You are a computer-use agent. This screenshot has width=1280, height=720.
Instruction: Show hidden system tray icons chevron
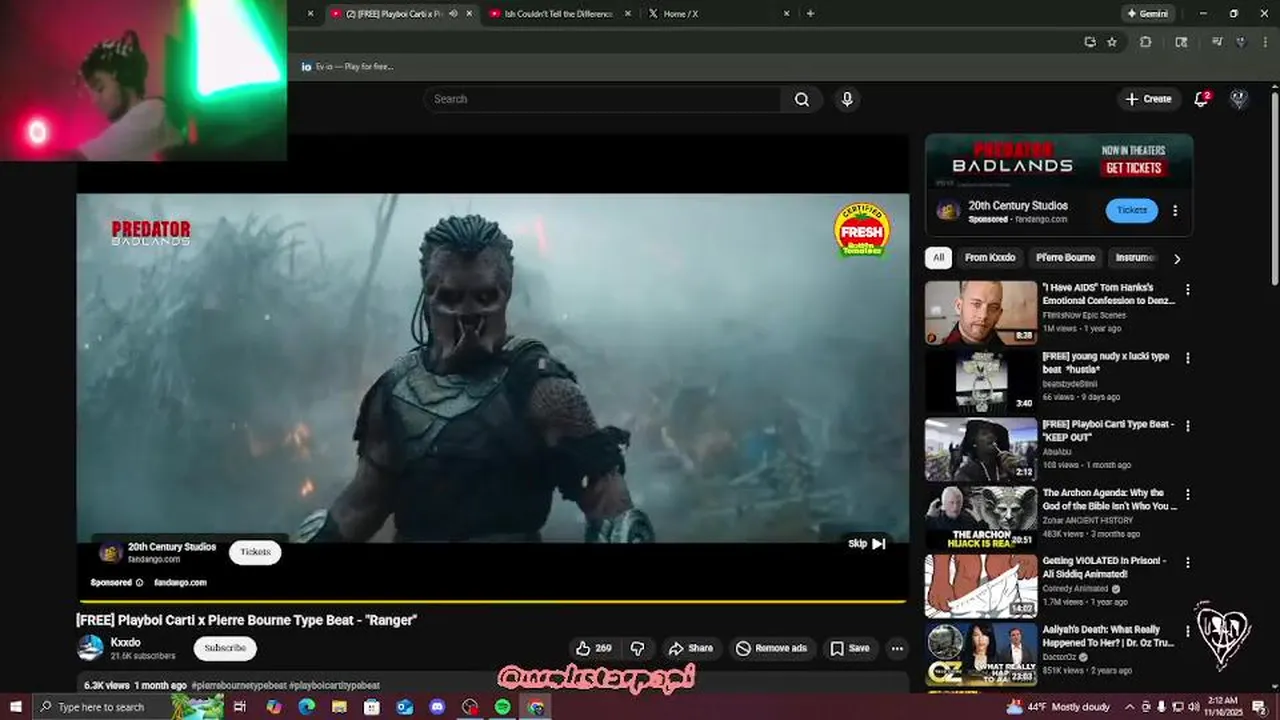pyautogui.click(x=1130, y=707)
